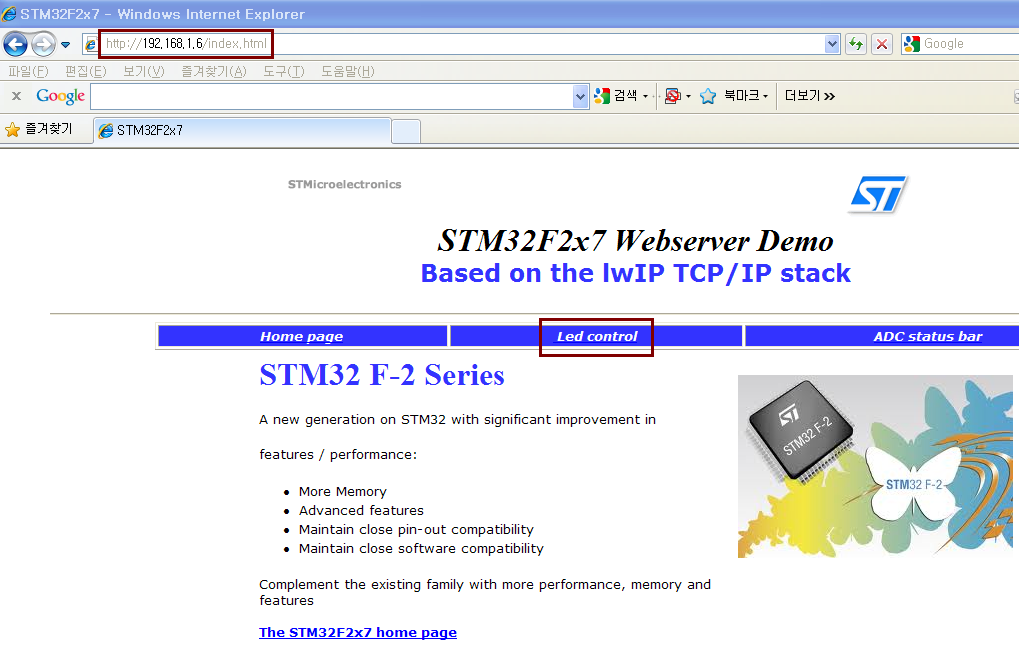The width and height of the screenshot is (1019, 648).
Task: Open the 도구(T) menu
Action: pyautogui.click(x=283, y=71)
